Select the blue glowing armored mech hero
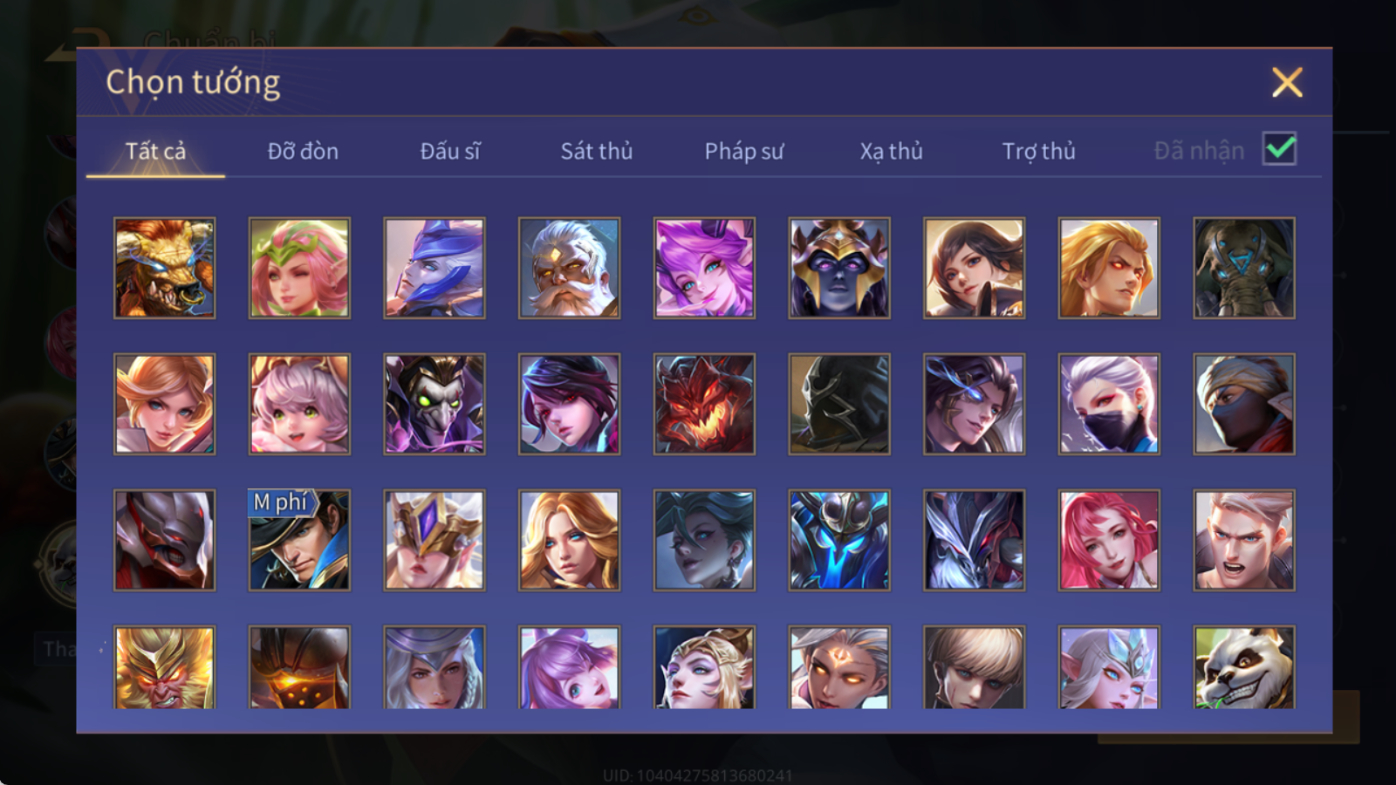Screen dimensions: 1396x785 pyautogui.click(x=840, y=540)
